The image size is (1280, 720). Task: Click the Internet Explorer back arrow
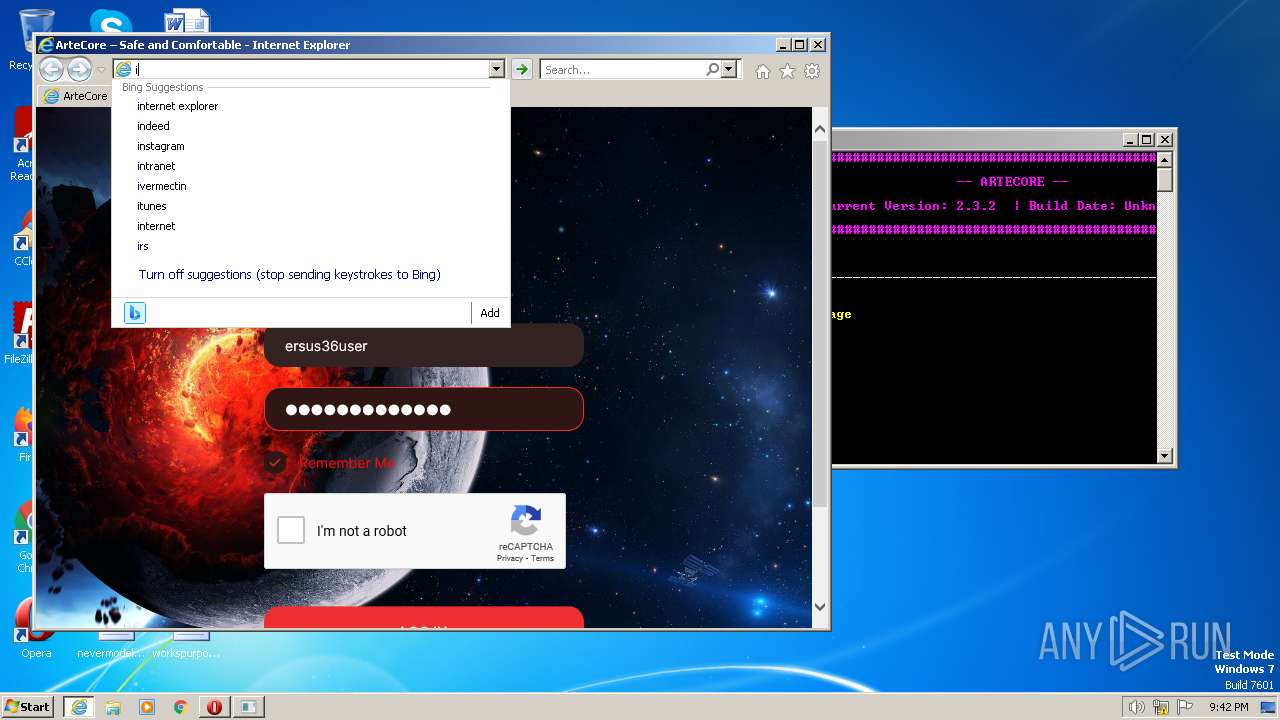pos(51,69)
